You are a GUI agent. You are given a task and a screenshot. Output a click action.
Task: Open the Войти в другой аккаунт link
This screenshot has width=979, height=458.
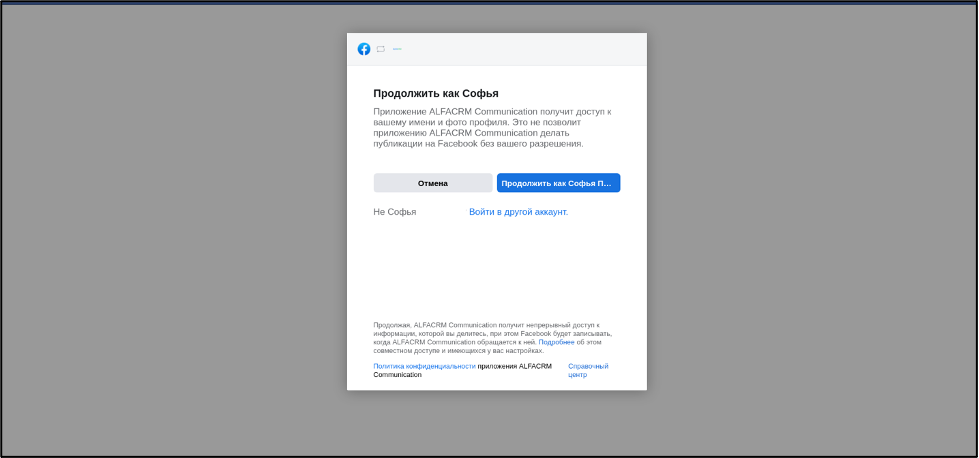[518, 212]
